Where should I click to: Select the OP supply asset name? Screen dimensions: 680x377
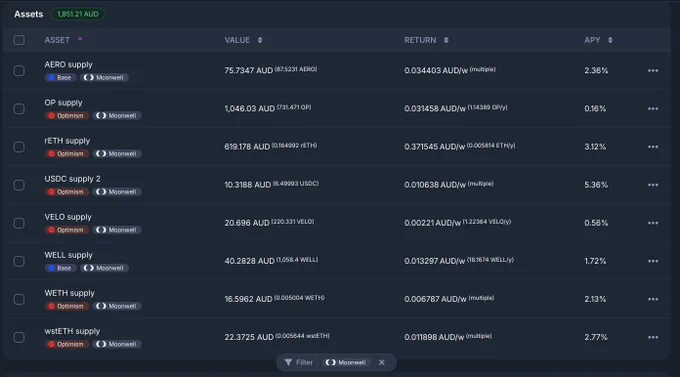[63, 102]
